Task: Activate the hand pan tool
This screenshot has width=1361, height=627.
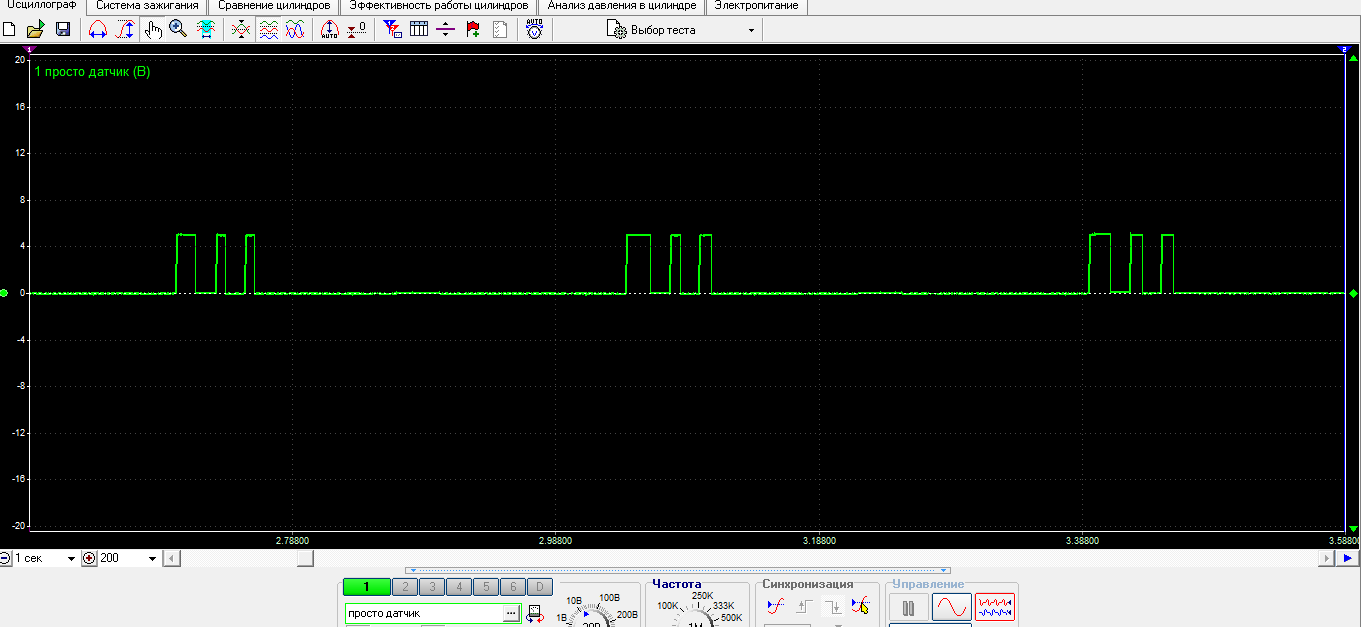Action: [152, 30]
